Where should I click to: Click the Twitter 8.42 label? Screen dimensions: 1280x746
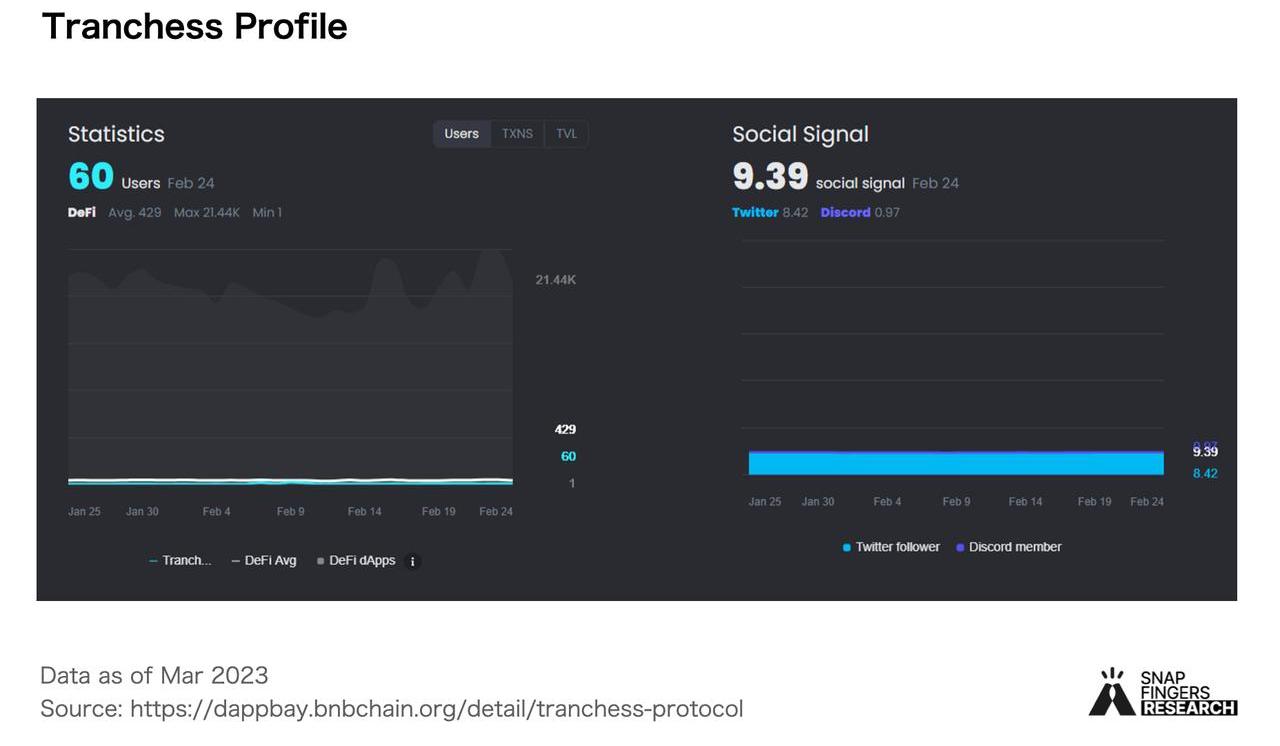coord(769,213)
